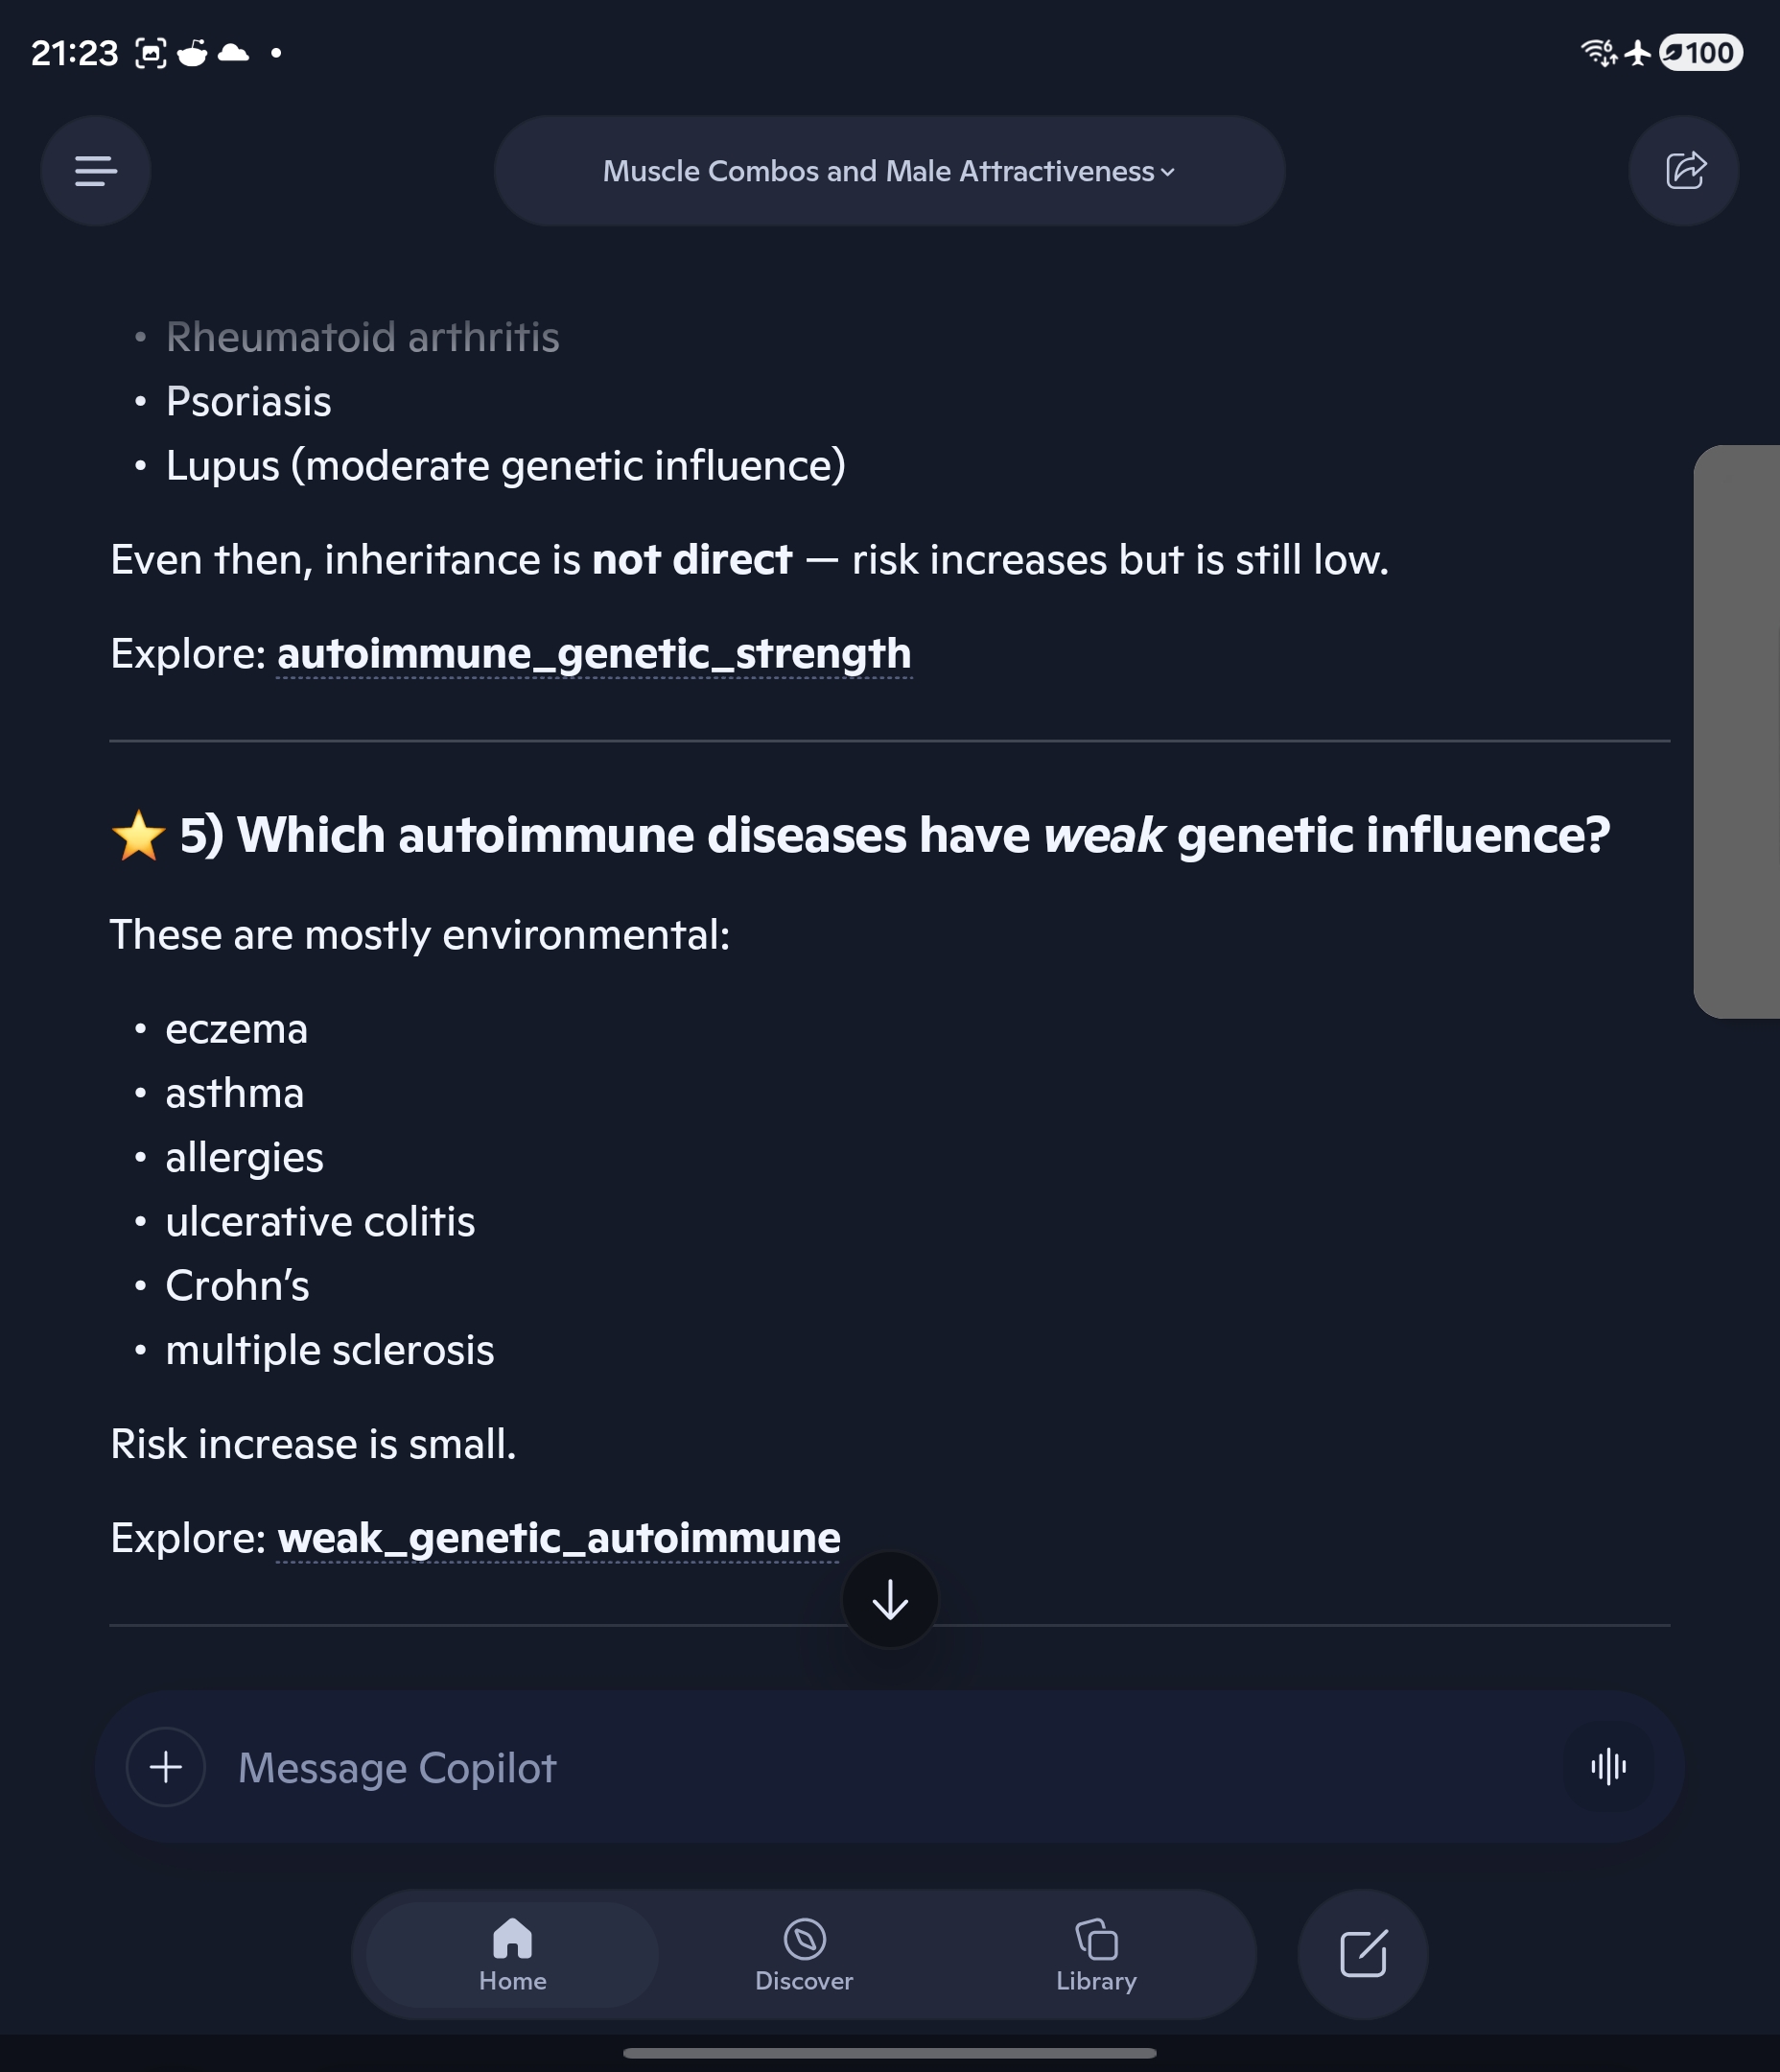Expand Muscle Combos conversation title dropdown
This screenshot has width=1780, height=2072.
point(889,171)
